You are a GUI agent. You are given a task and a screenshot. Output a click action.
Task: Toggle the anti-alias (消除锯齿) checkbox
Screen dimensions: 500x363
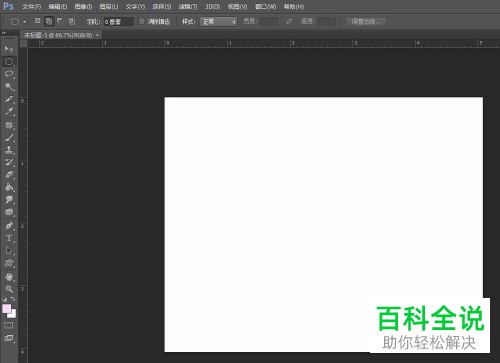point(141,22)
